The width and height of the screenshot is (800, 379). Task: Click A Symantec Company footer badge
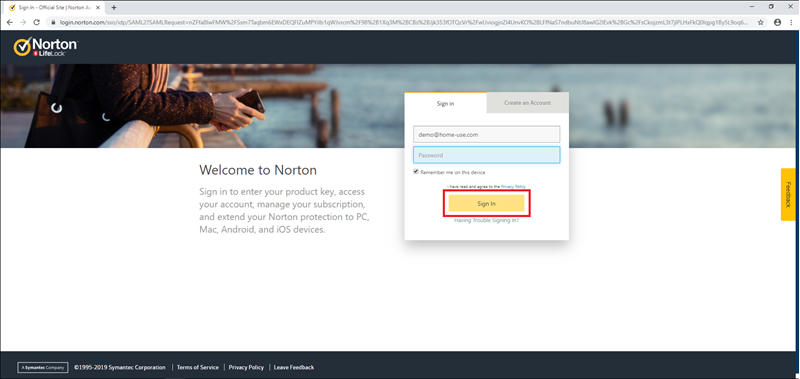tap(43, 367)
